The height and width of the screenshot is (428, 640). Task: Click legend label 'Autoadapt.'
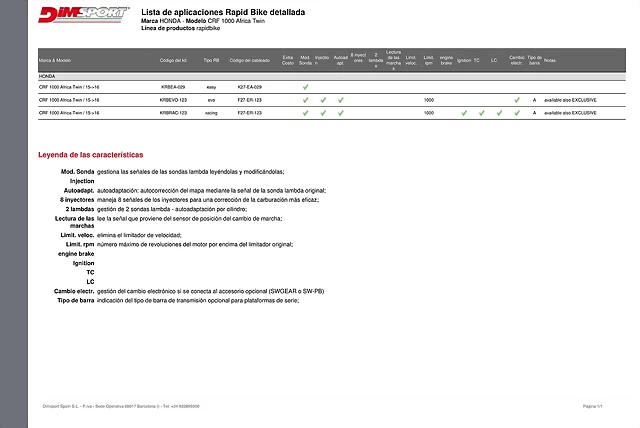[79, 191]
